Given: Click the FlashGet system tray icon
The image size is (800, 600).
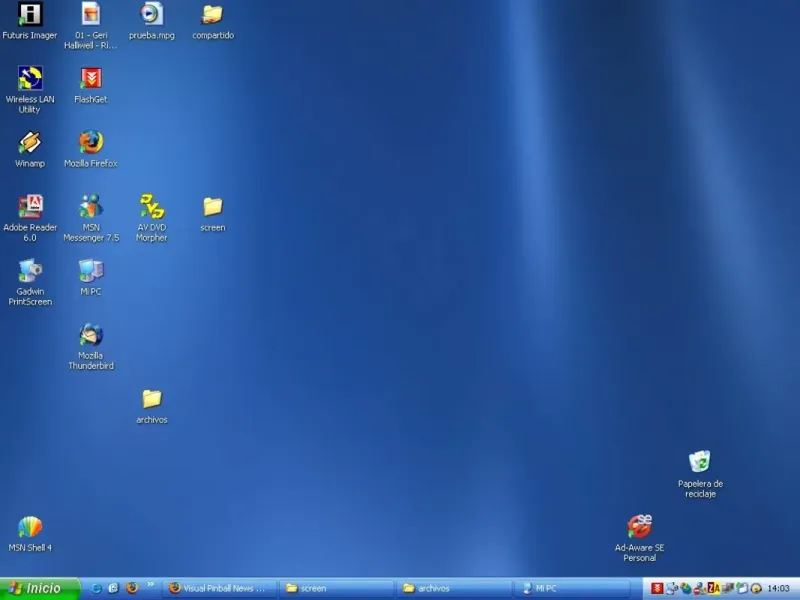Looking at the screenshot, I should (x=657, y=589).
